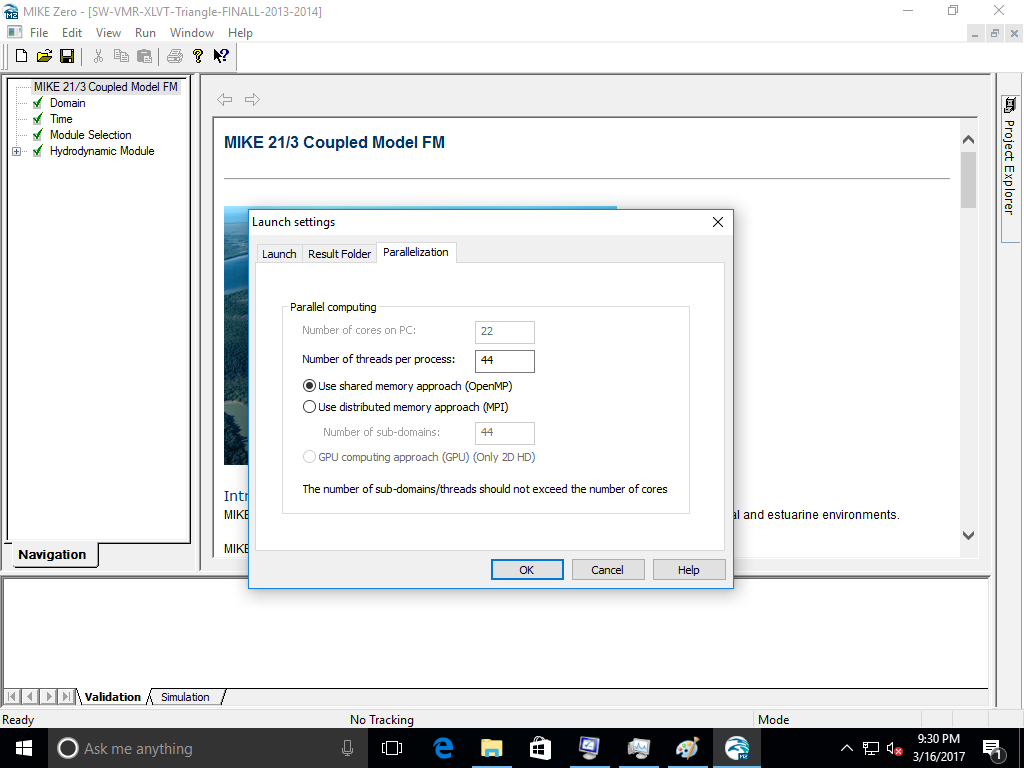Click the muted volume tray icon
Image resolution: width=1024 pixels, height=768 pixels.
point(894,749)
